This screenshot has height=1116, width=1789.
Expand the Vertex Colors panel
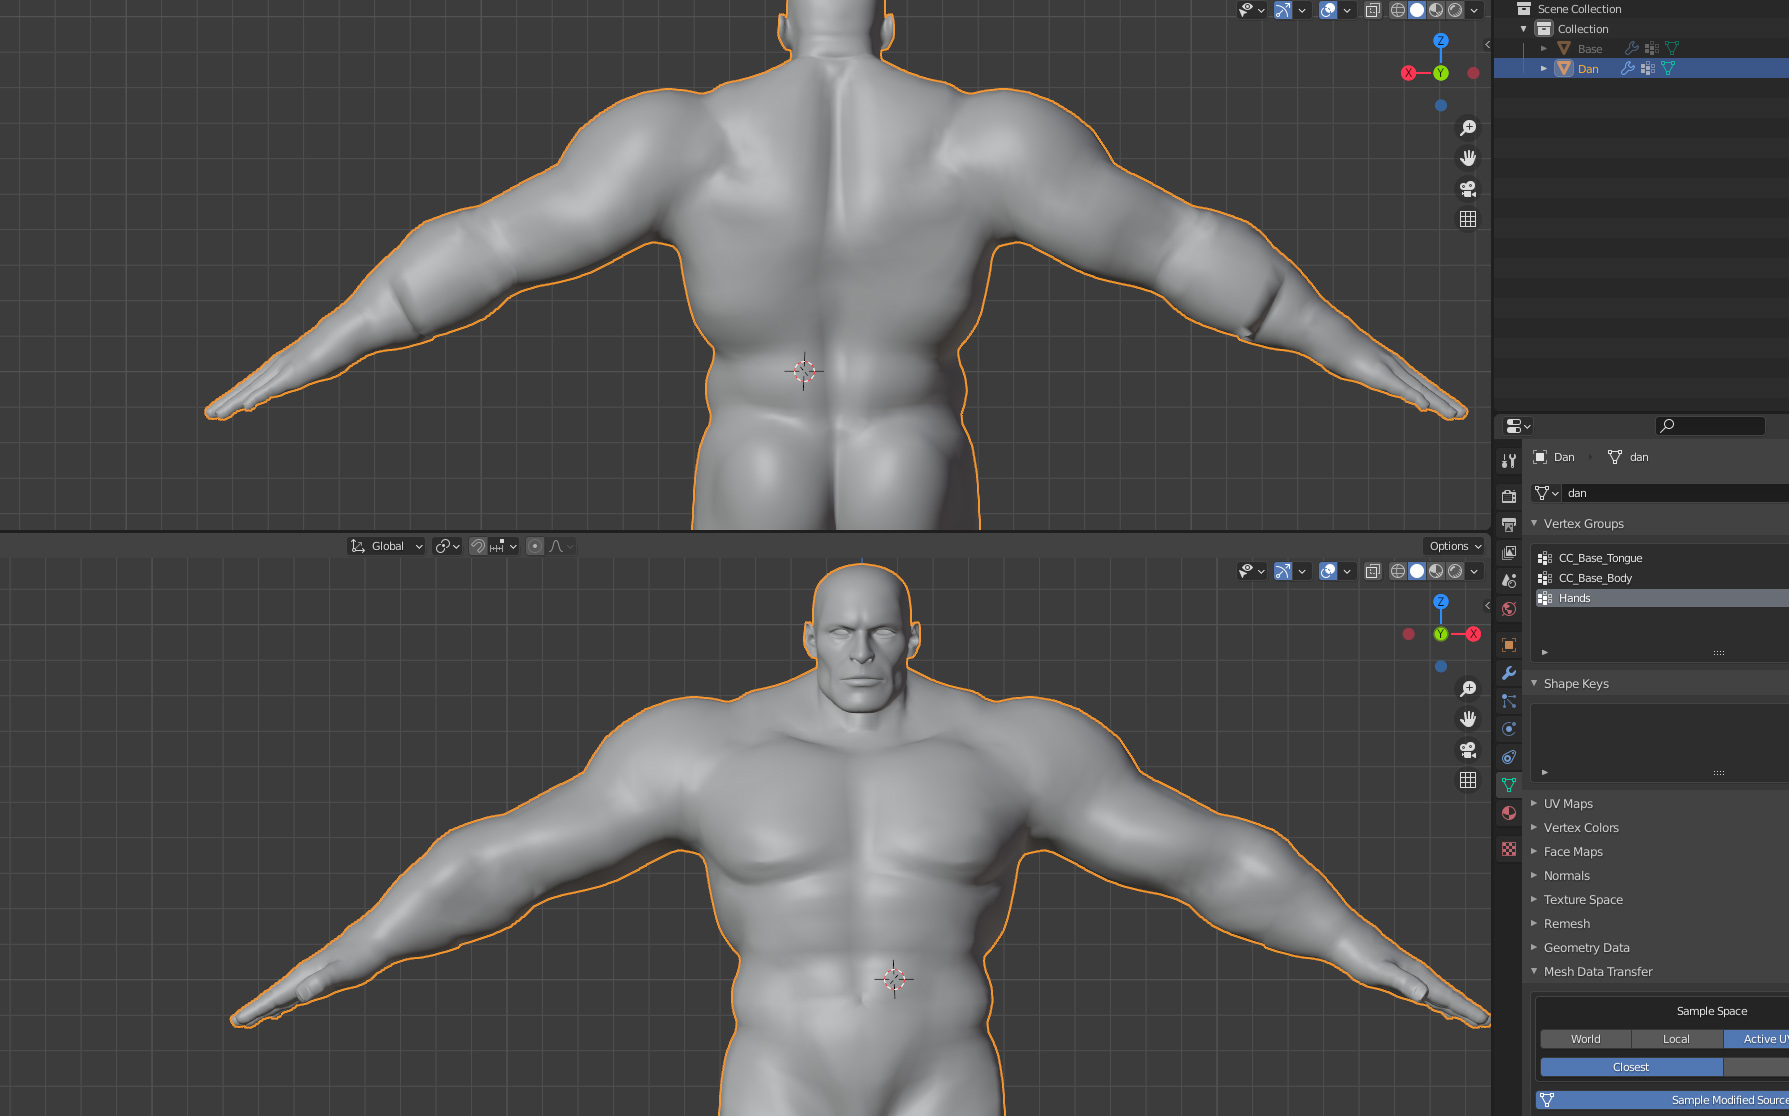(1534, 827)
